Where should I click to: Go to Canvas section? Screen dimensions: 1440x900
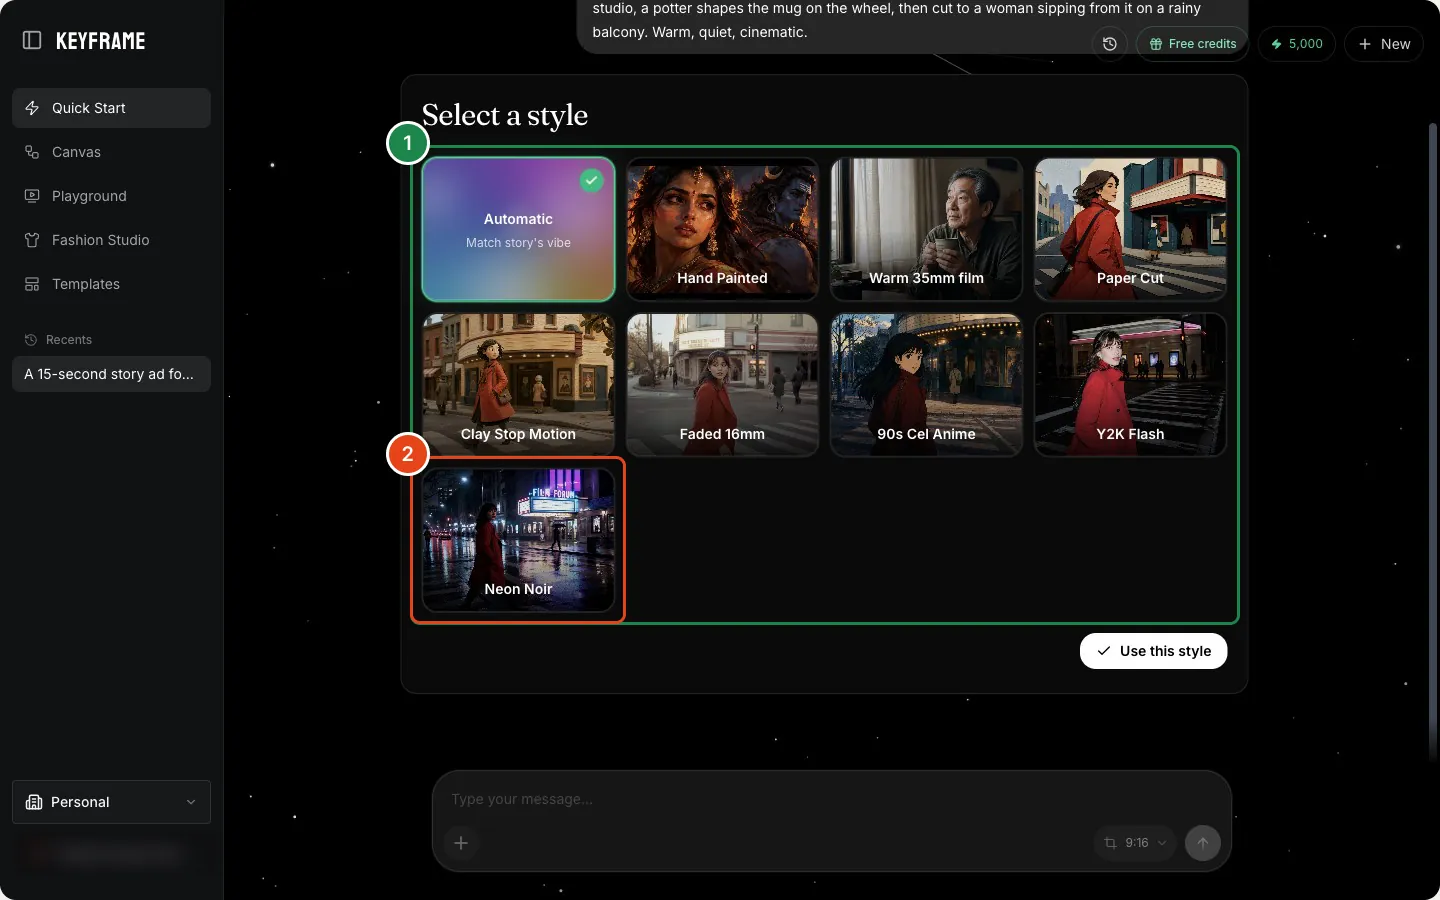coord(111,152)
